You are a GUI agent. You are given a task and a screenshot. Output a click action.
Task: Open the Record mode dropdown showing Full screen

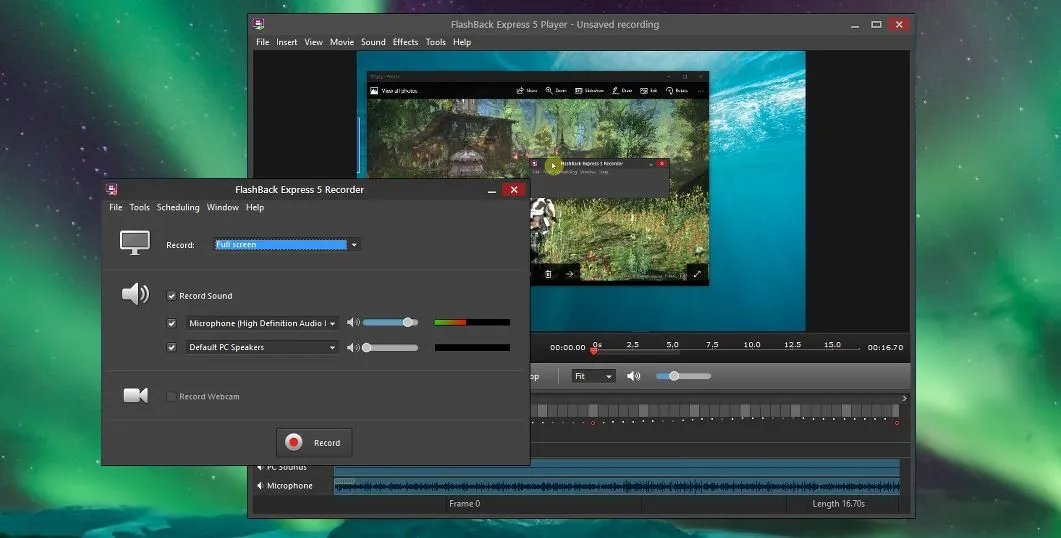point(287,244)
